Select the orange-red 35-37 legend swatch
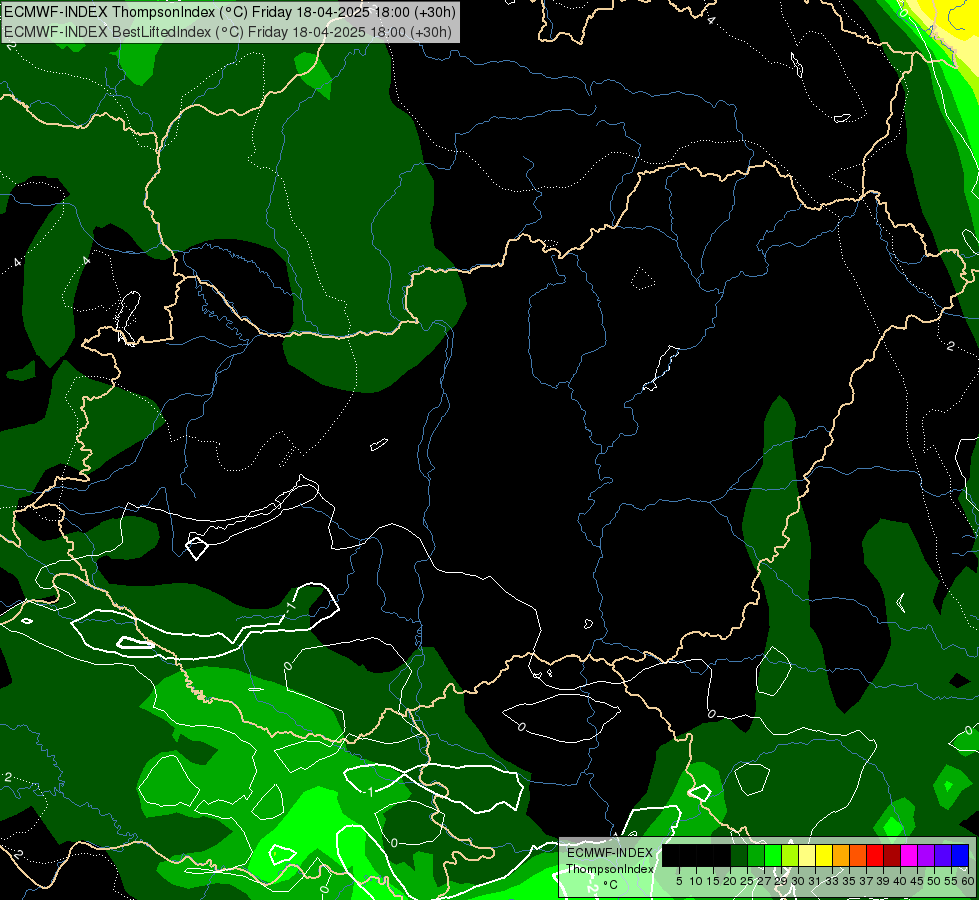This screenshot has width=979, height=900. [858, 855]
